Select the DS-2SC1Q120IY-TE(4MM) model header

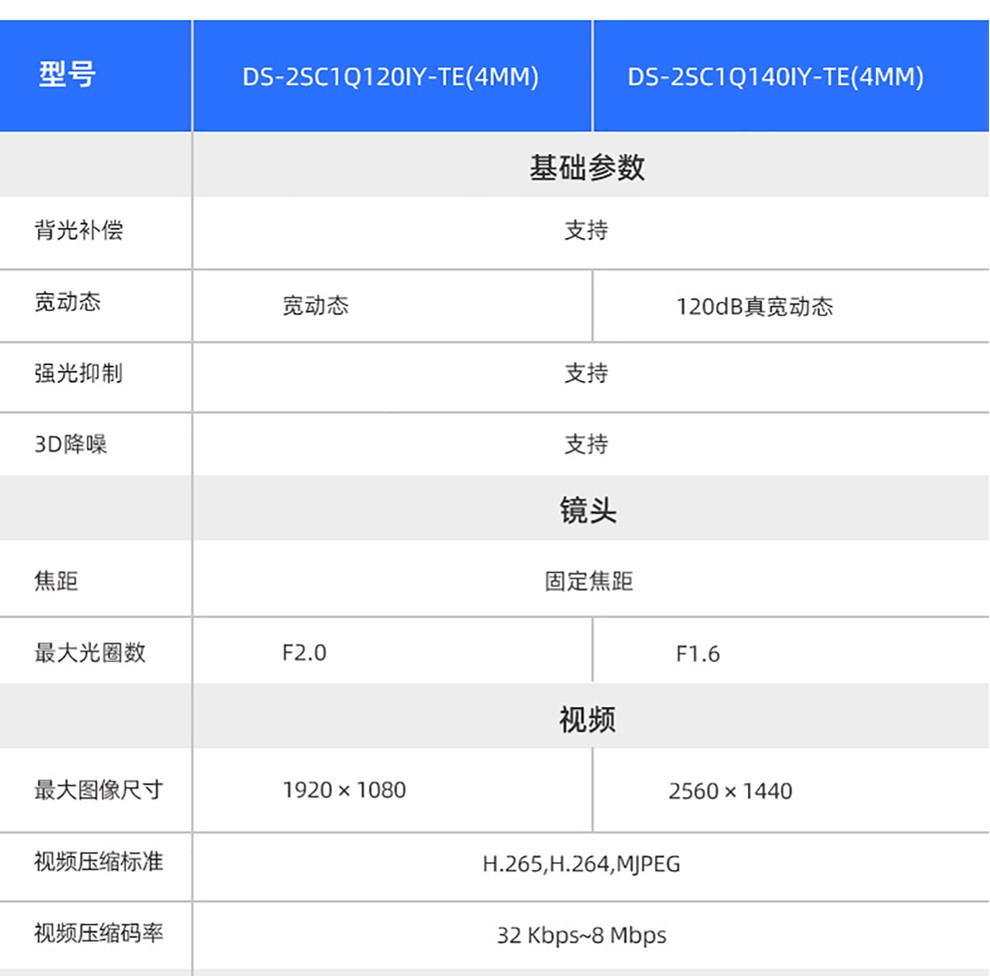click(392, 75)
